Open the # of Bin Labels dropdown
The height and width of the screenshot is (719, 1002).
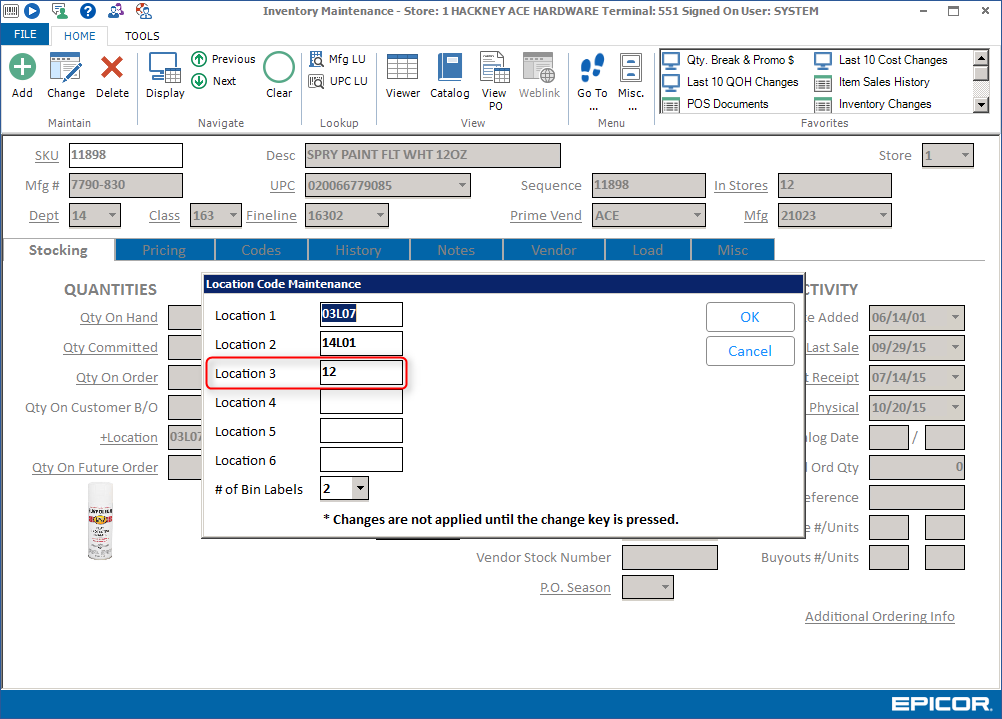coord(360,488)
